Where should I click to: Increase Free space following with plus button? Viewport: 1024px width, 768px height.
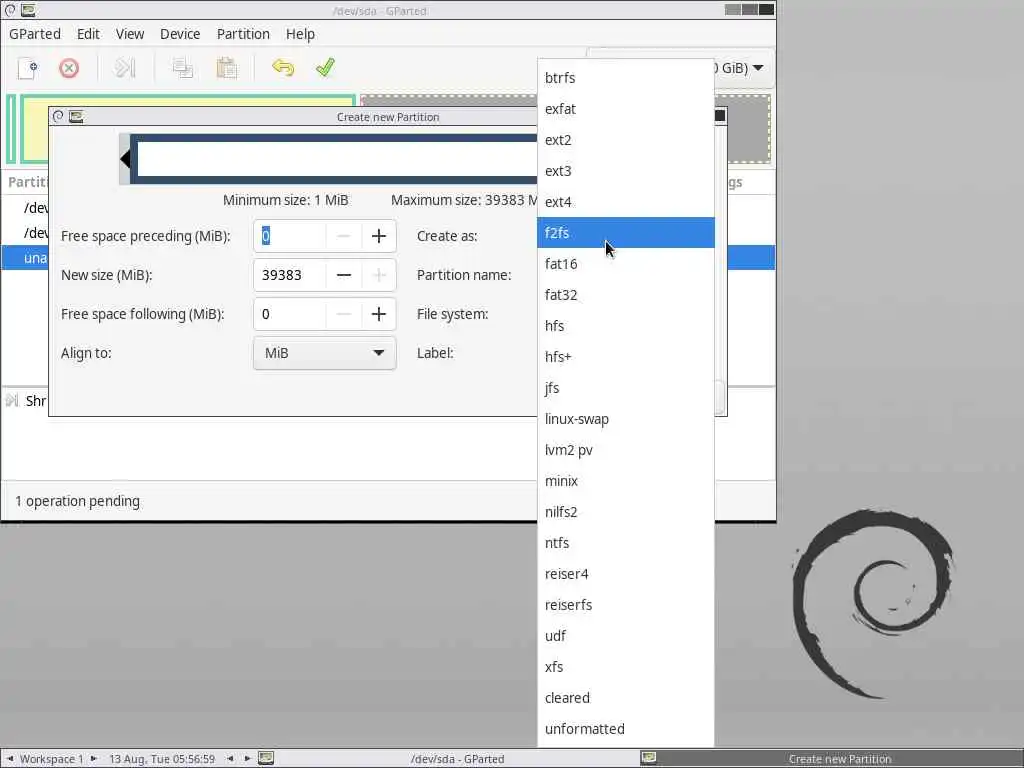pos(379,314)
